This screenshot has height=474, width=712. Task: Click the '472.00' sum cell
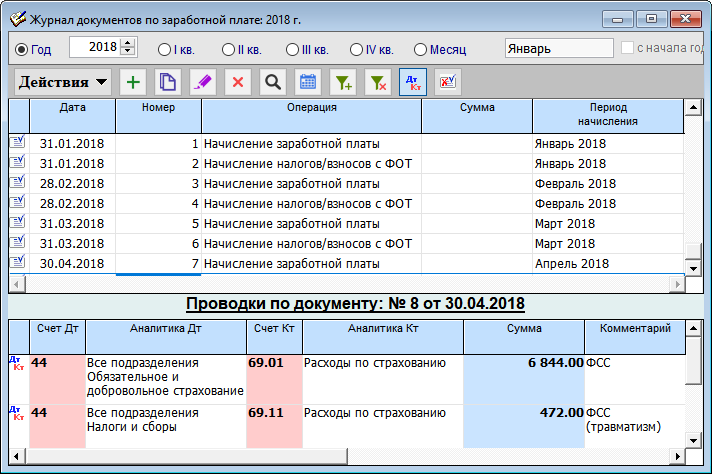tap(524, 427)
